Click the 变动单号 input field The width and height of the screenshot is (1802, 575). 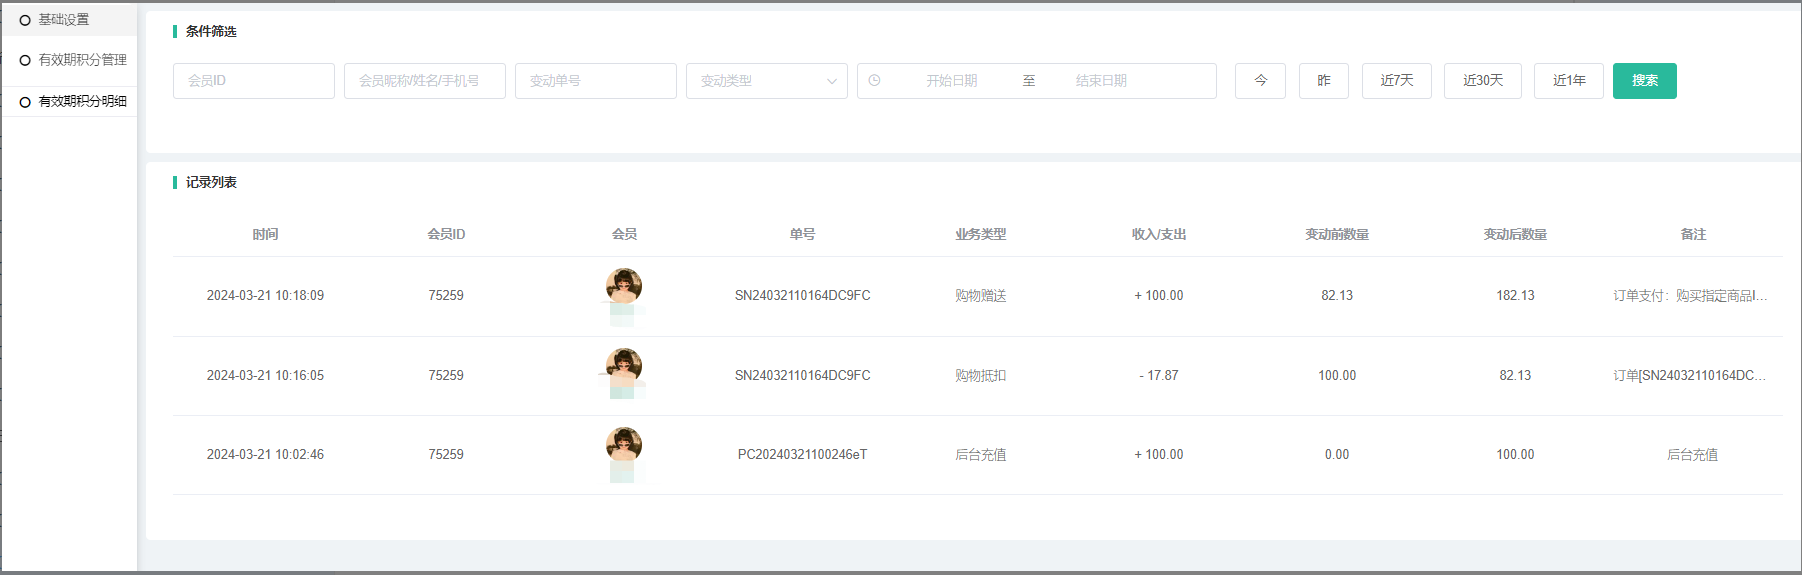tap(596, 81)
